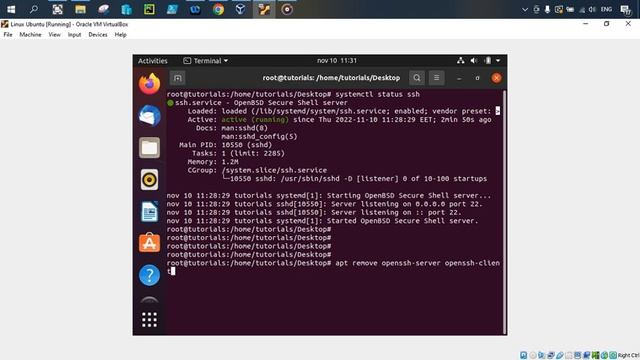Open the VirtualBox Devices menu
The image size is (640, 360).
click(98, 35)
